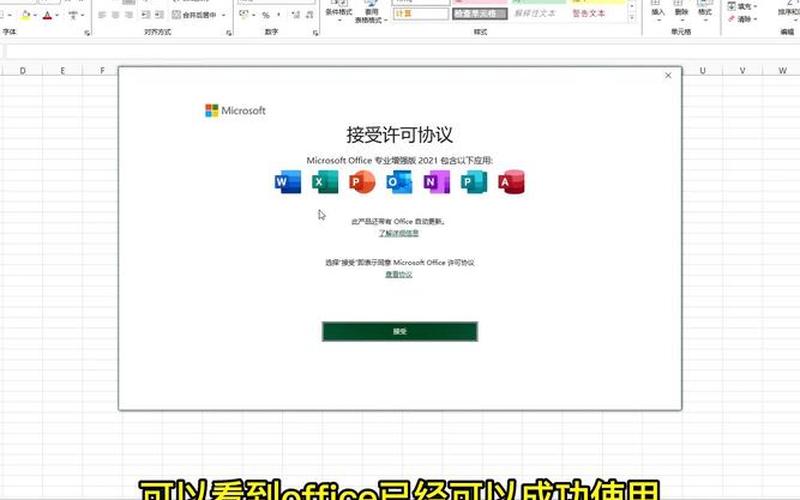The height and width of the screenshot is (500, 800).
Task: Click the 合并后居中 merge button
Action: pos(194,15)
